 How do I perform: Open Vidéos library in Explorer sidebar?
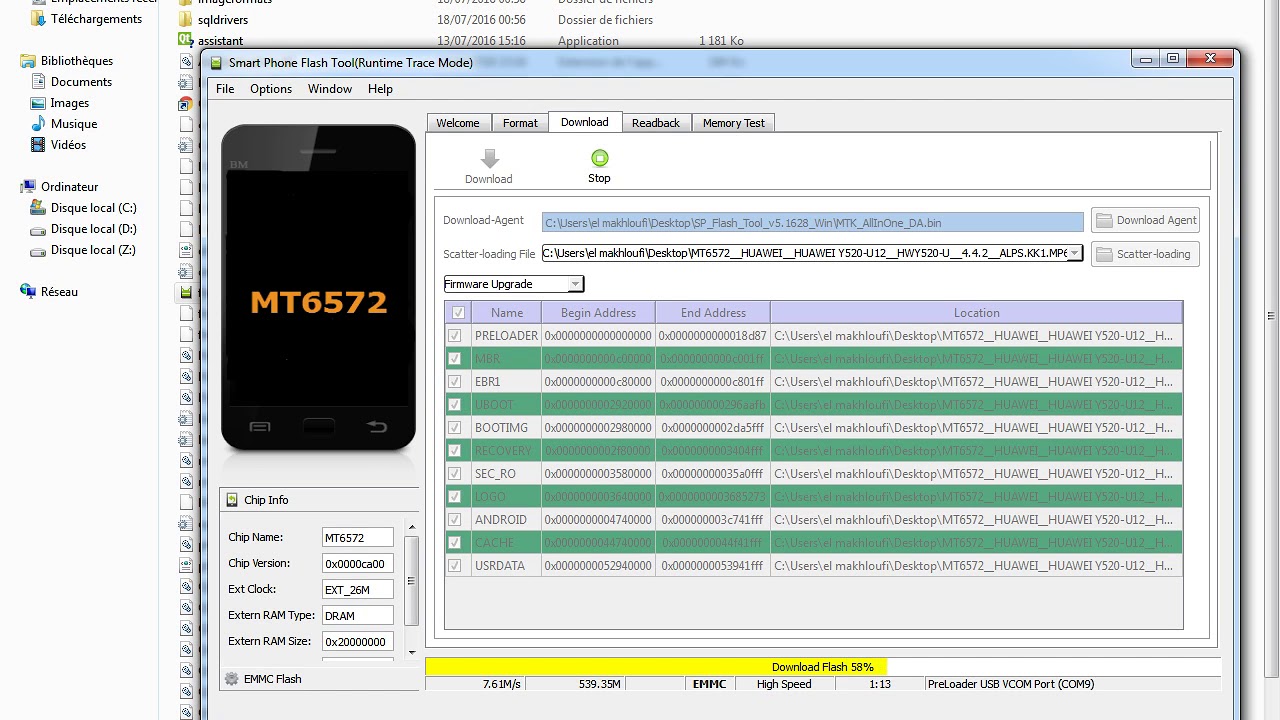click(68, 145)
